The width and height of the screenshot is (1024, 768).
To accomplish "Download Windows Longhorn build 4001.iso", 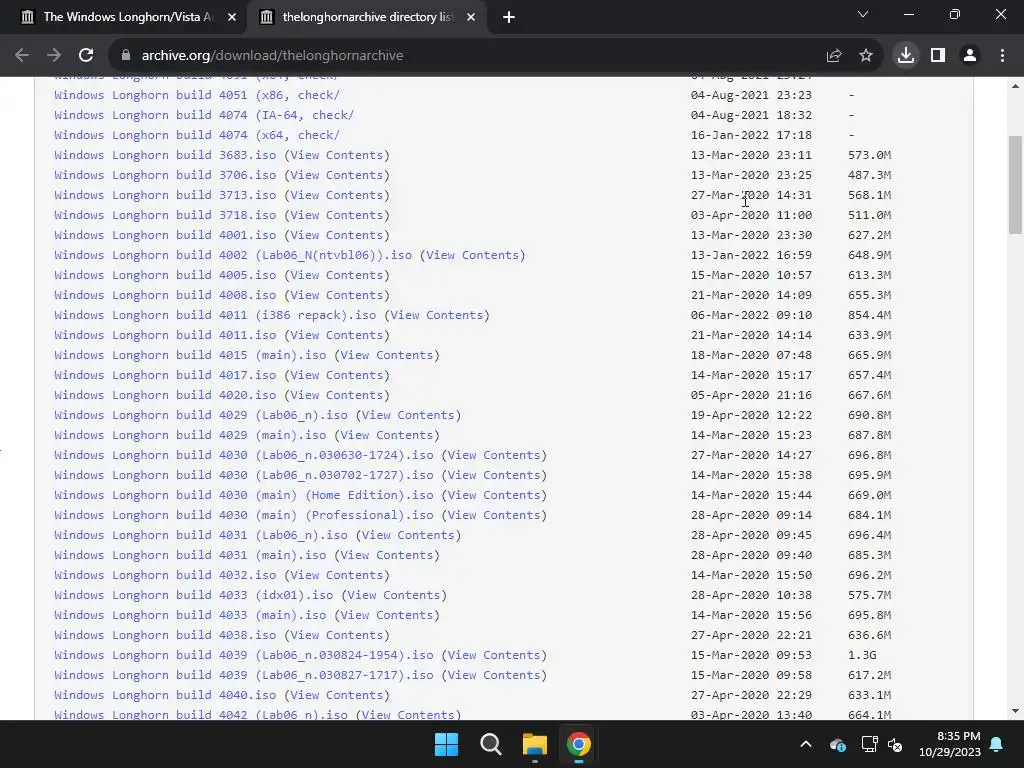I will click(x=165, y=235).
